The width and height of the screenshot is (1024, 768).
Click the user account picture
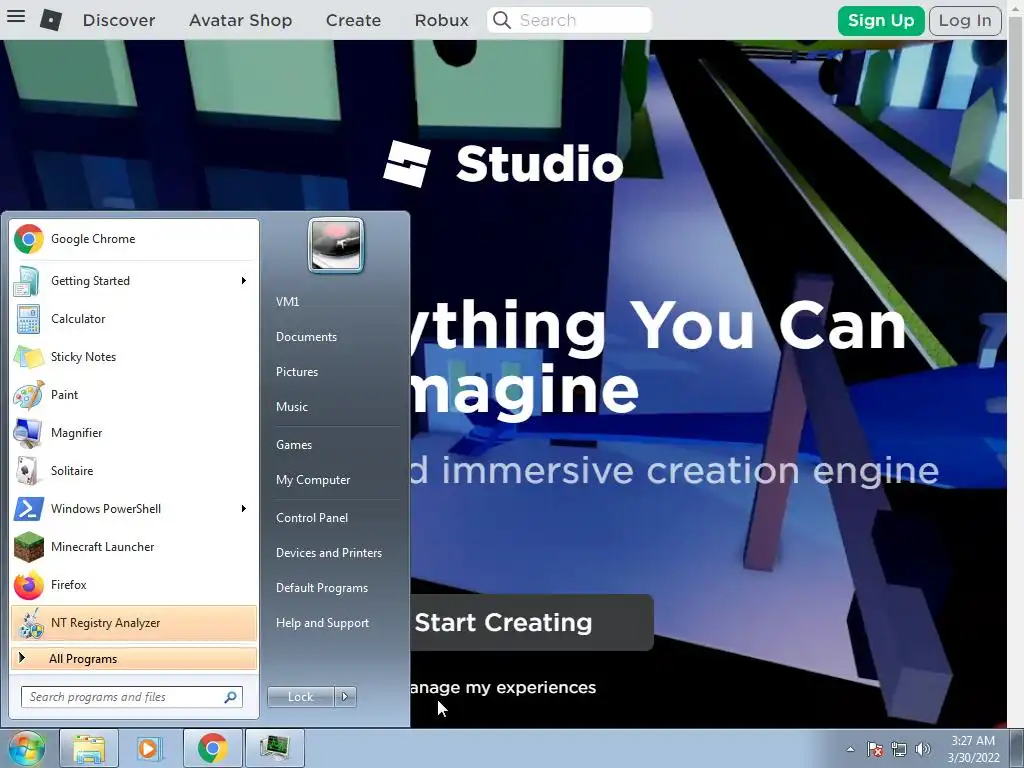point(336,245)
